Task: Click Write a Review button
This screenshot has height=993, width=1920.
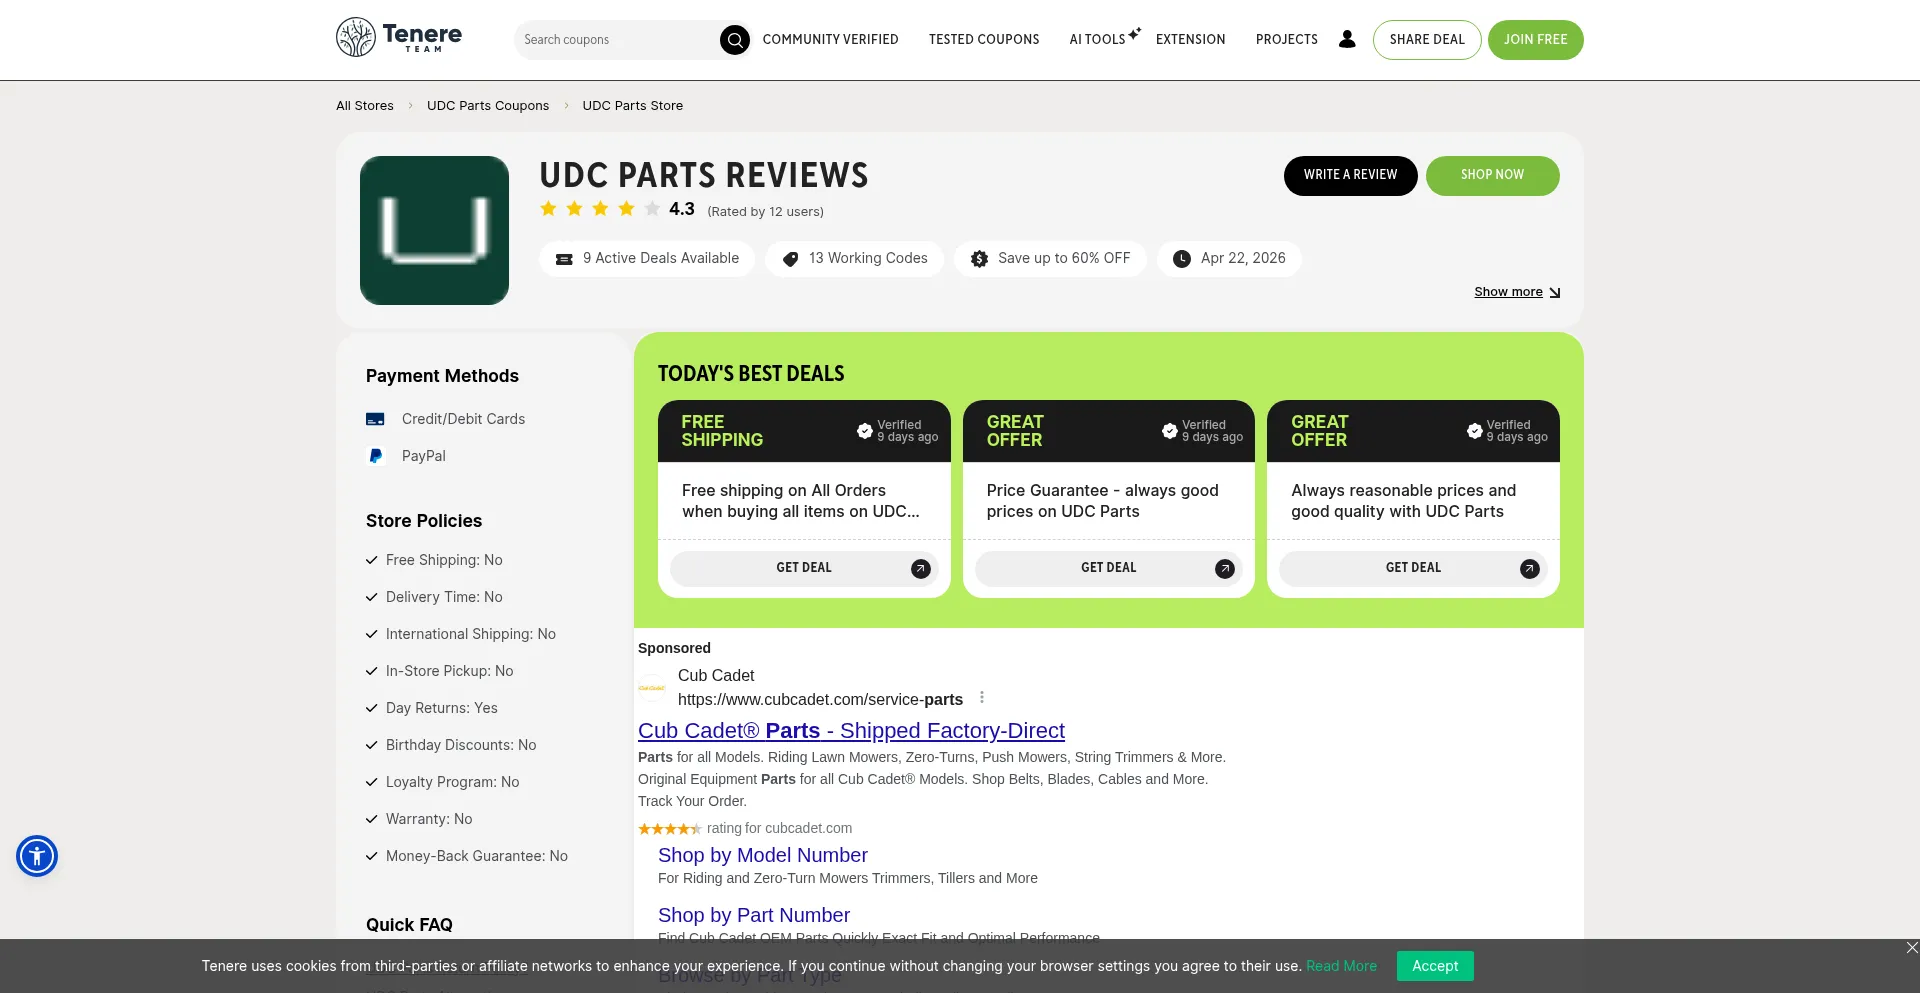Action: [x=1350, y=175]
